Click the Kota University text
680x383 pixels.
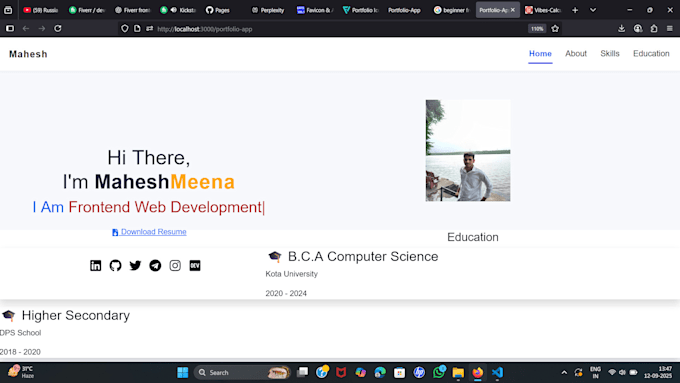coord(291,274)
